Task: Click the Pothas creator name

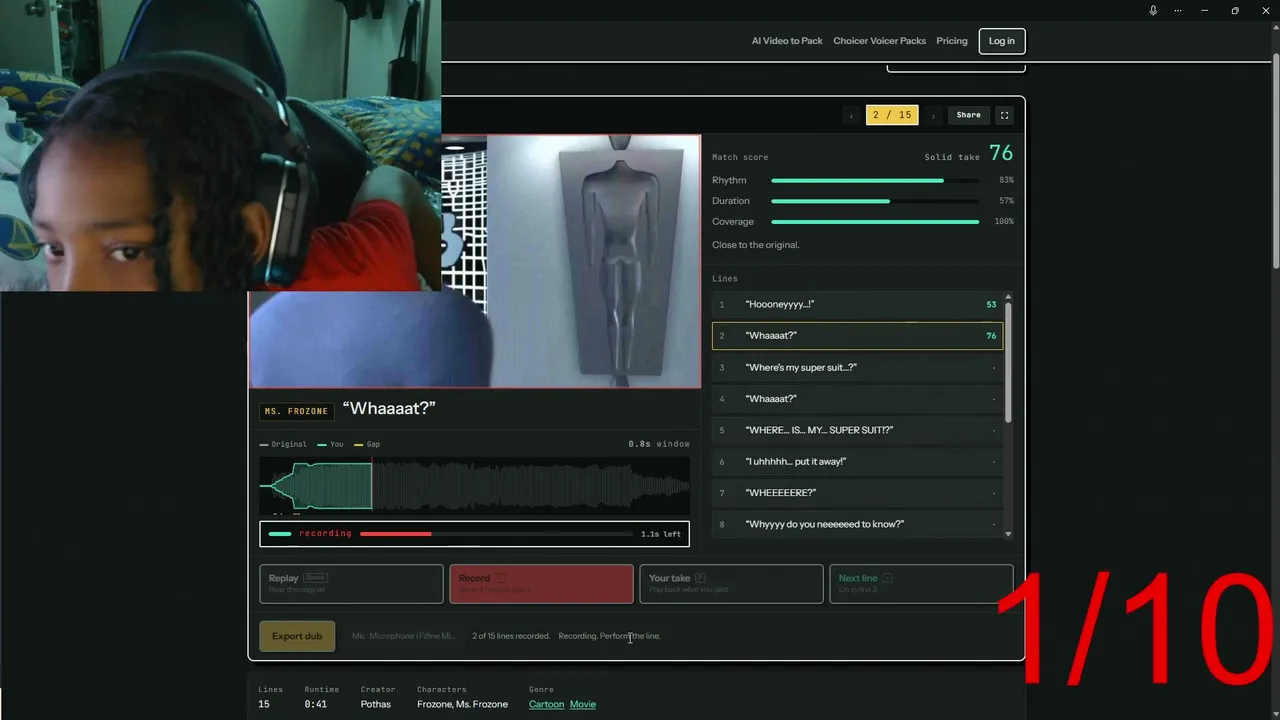Action: click(x=378, y=704)
